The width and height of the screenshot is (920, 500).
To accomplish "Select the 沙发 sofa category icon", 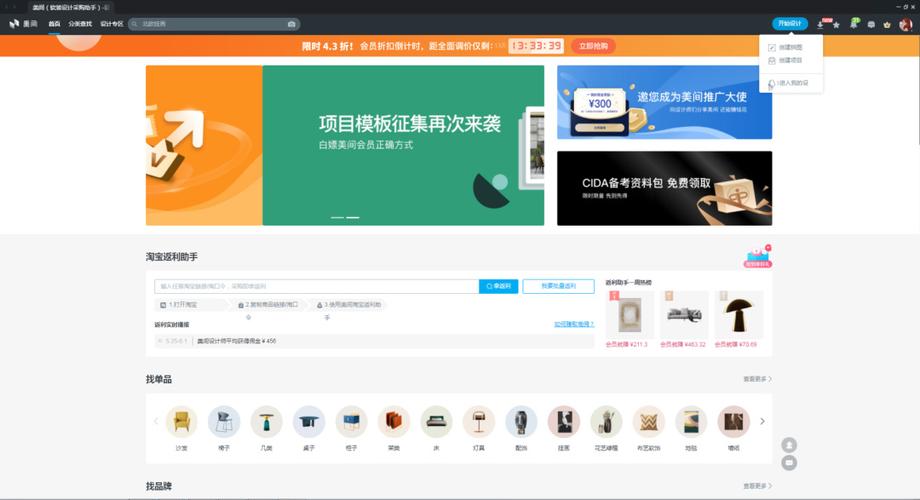I will pyautogui.click(x=181, y=421).
